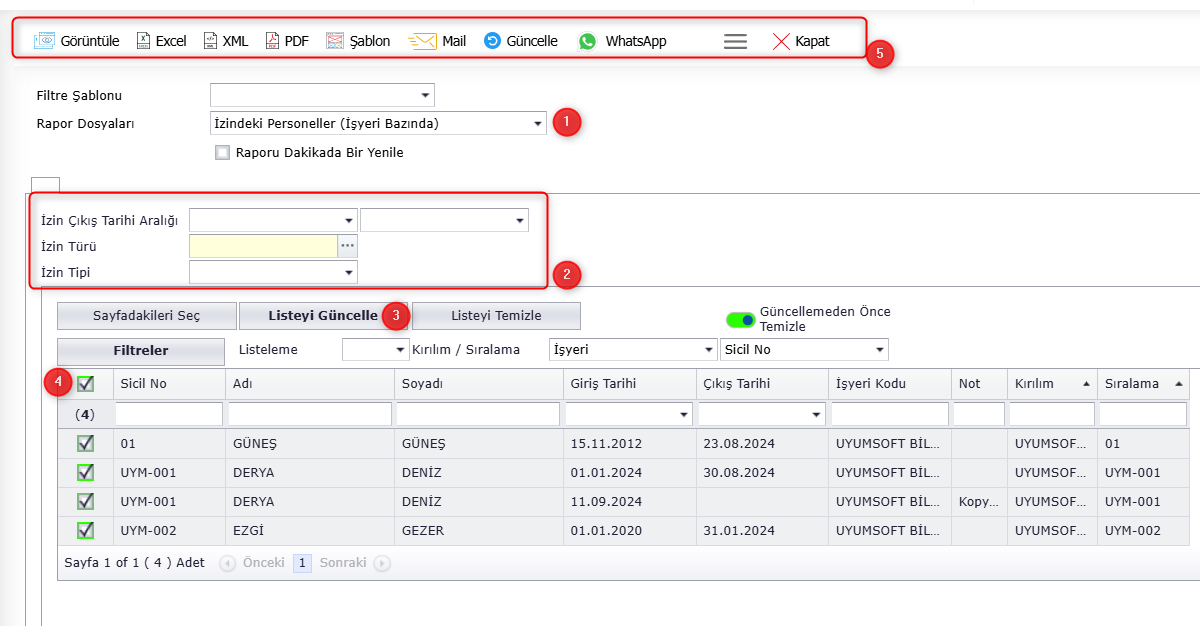Click Adı filter input

[x=310, y=414]
